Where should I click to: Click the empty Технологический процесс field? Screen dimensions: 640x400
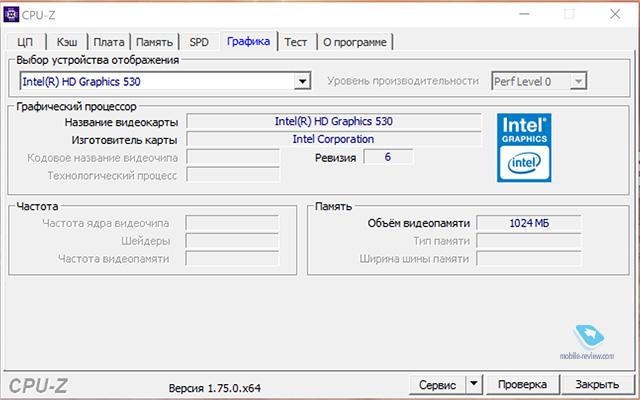click(x=233, y=175)
